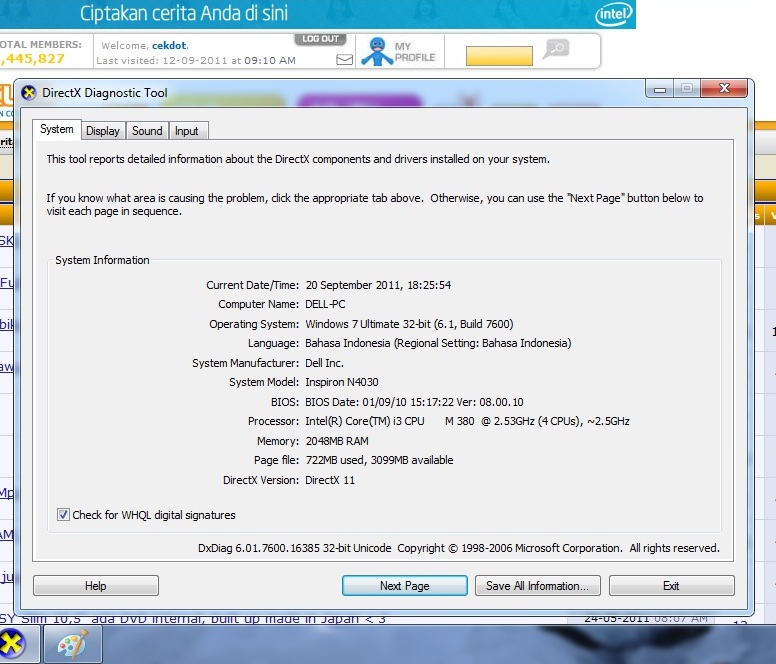This screenshot has height=664, width=776.
Task: Click the DirectX icon in the title bar
Action: [29, 93]
